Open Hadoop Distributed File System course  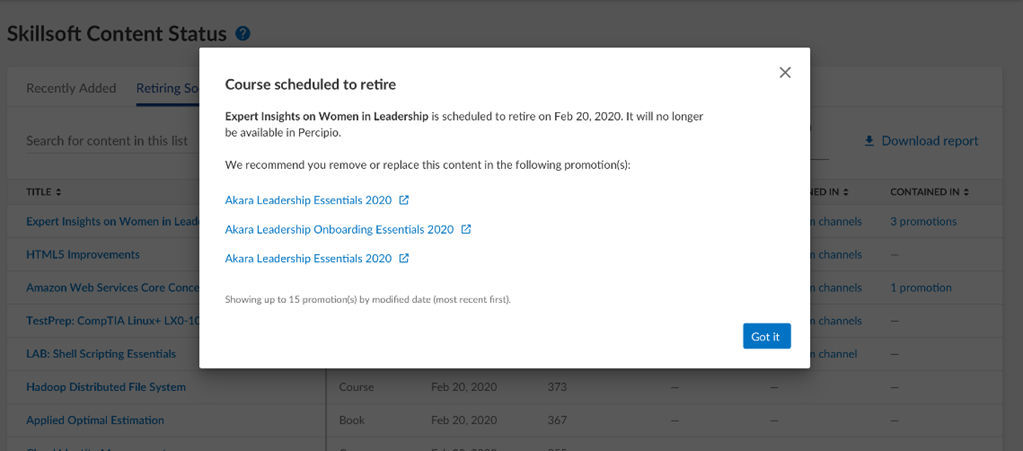tap(106, 387)
